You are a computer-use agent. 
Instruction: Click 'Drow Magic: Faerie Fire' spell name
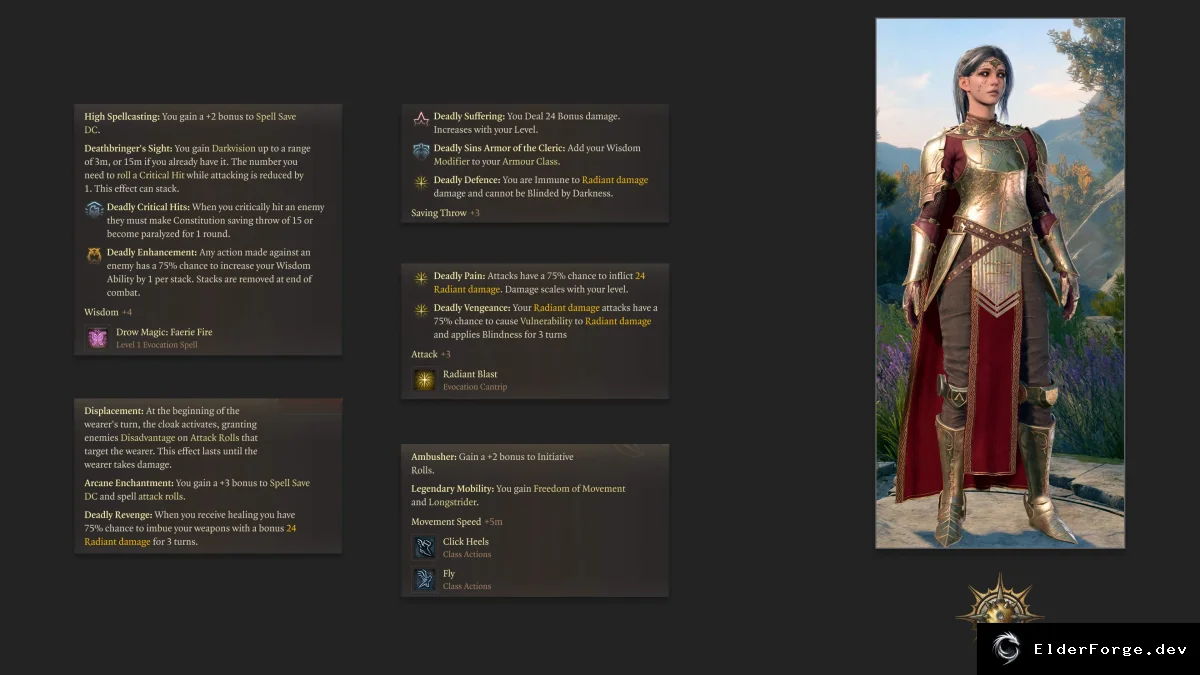point(164,332)
